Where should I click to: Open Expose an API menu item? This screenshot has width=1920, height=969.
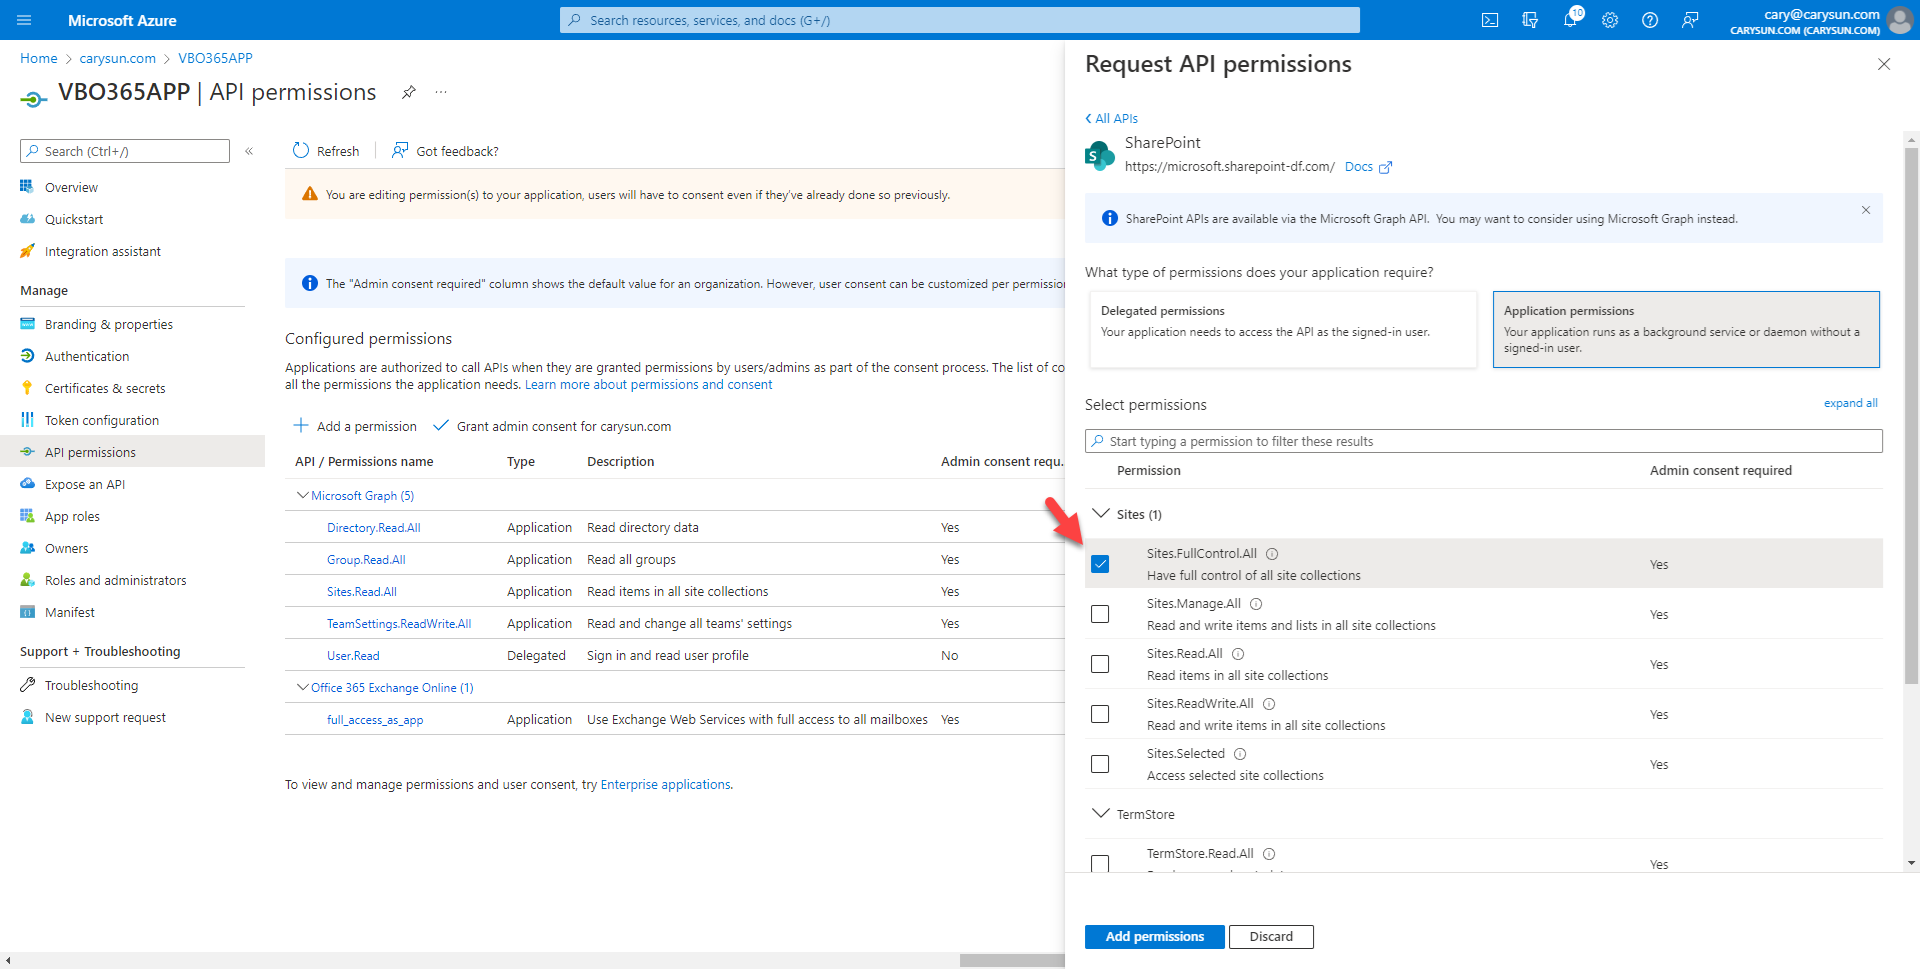85,484
